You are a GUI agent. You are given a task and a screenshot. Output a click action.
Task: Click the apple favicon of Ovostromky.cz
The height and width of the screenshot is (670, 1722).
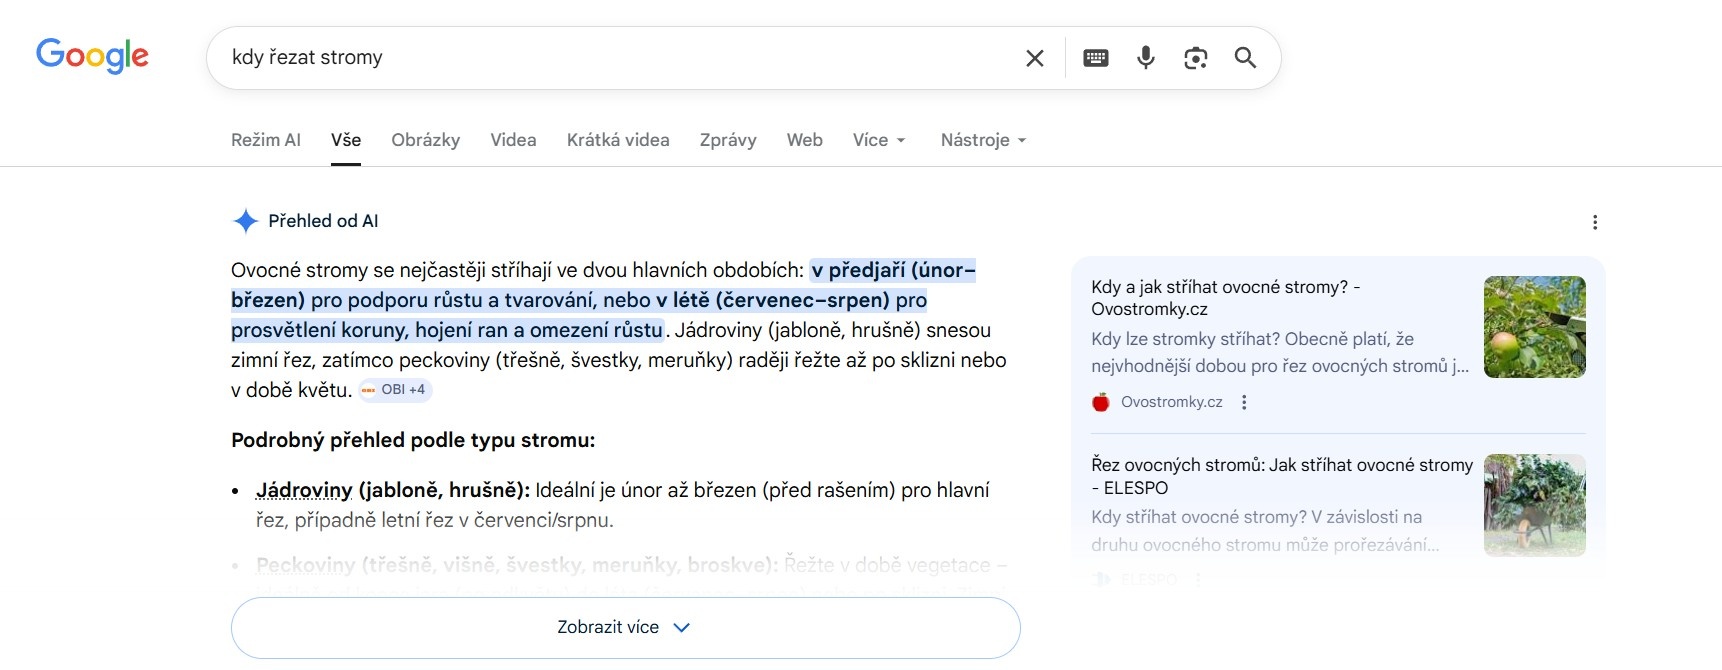pyautogui.click(x=1100, y=401)
